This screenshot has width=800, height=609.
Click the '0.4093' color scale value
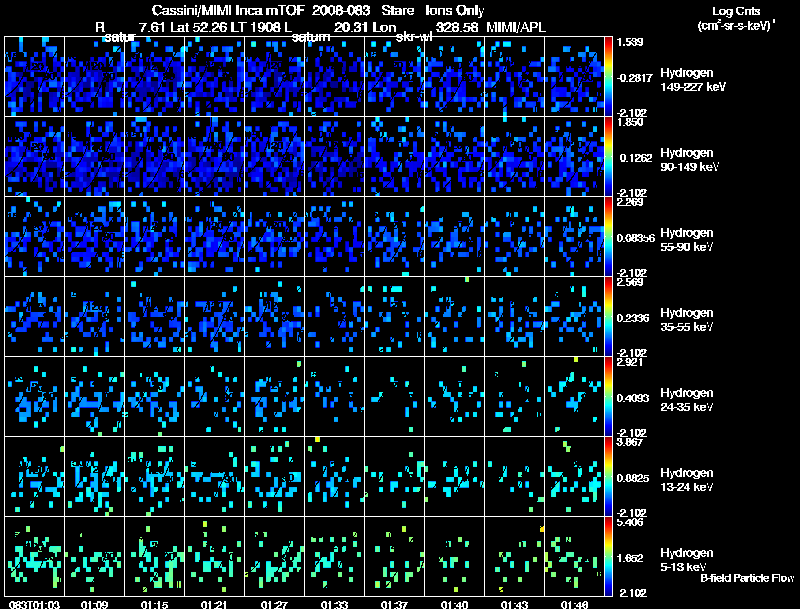633,398
